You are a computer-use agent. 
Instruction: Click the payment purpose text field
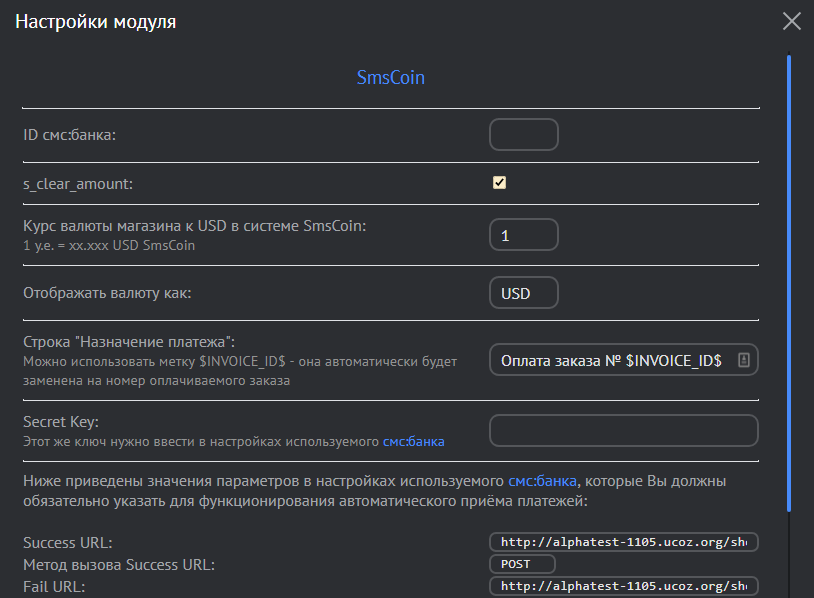coord(610,361)
